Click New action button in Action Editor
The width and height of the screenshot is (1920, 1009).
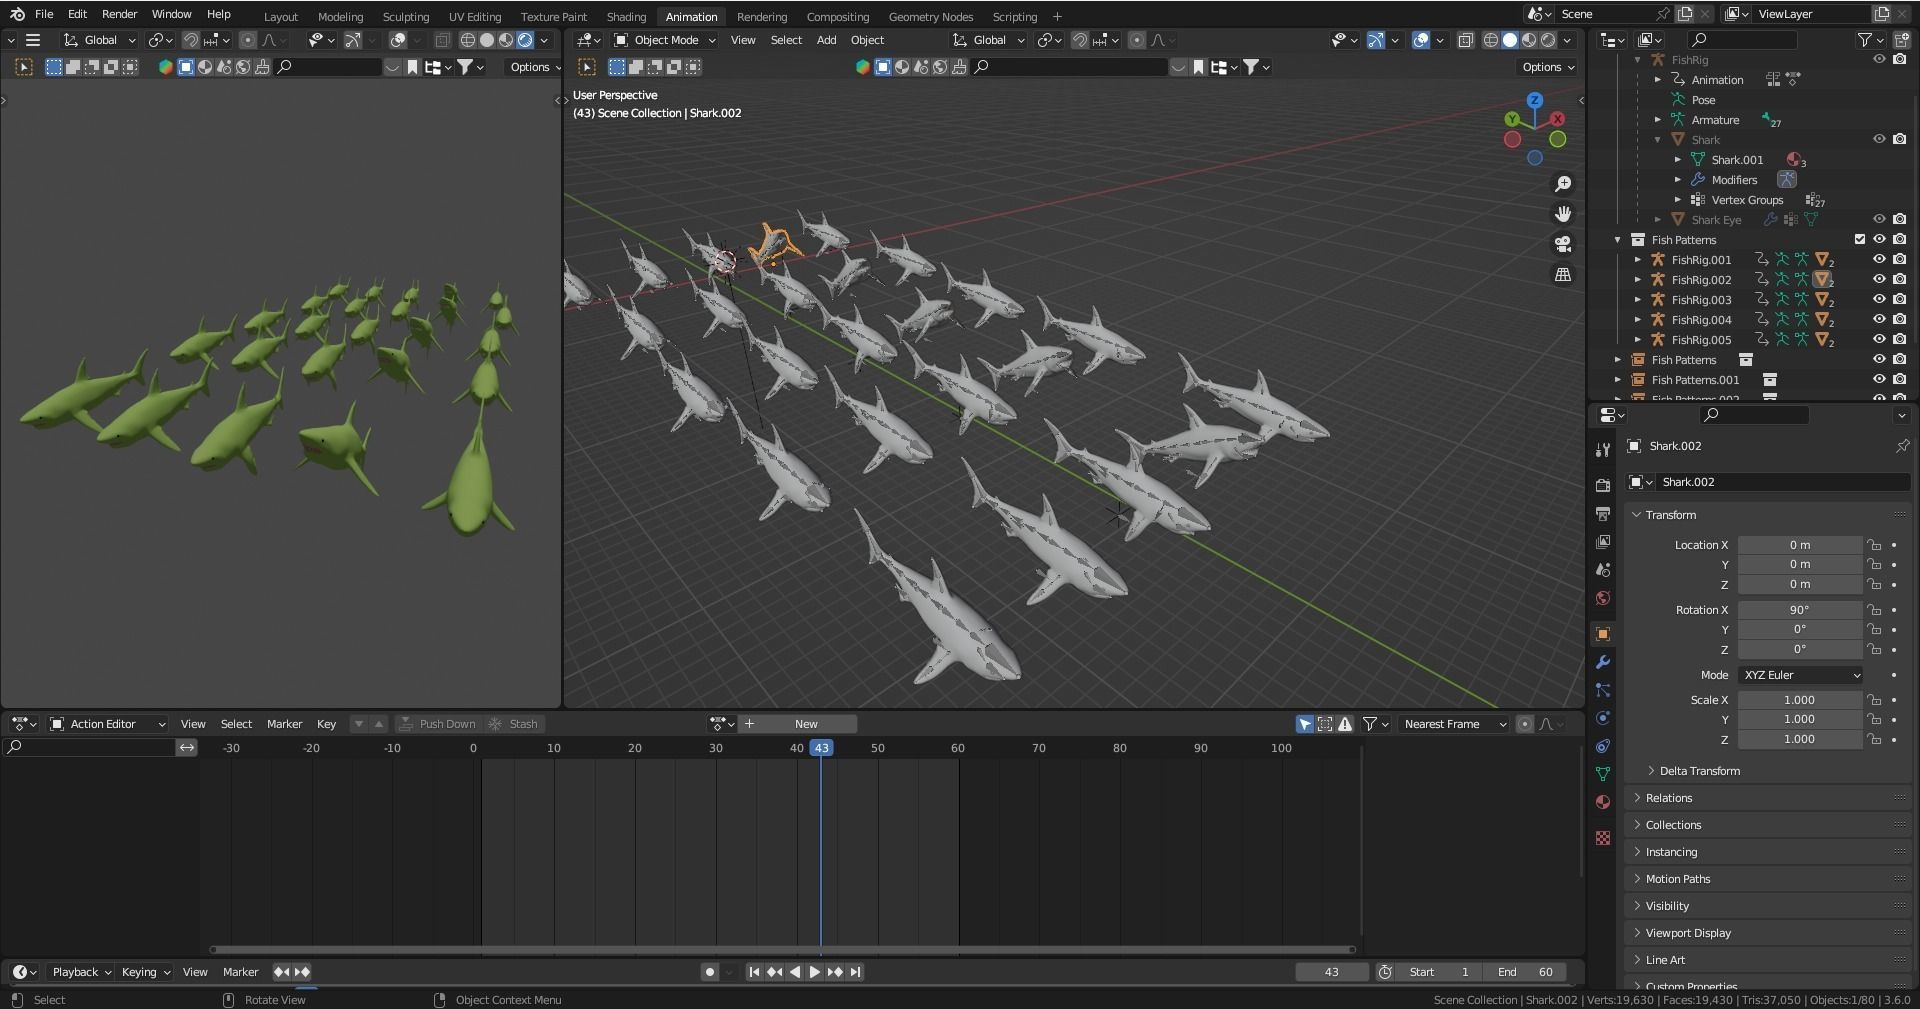pos(806,724)
